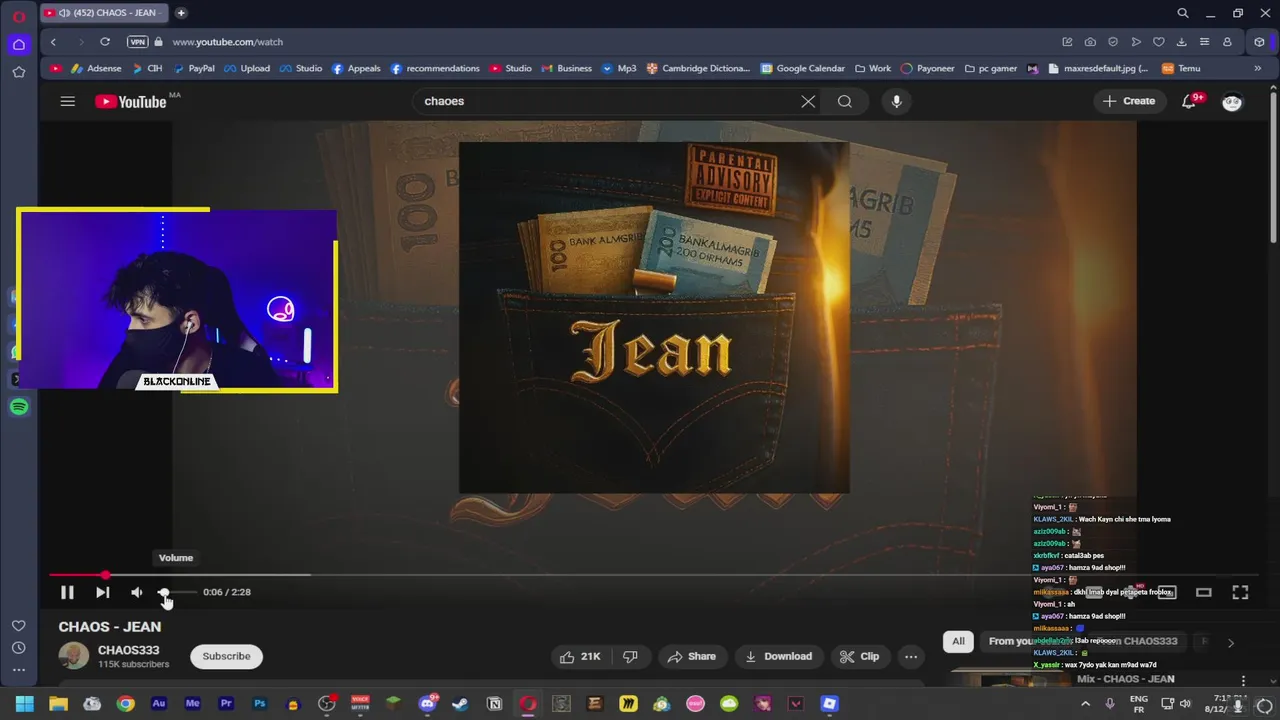The width and height of the screenshot is (1280, 720).
Task: Open Adobe Photoshop from the taskbar
Action: click(x=259, y=704)
